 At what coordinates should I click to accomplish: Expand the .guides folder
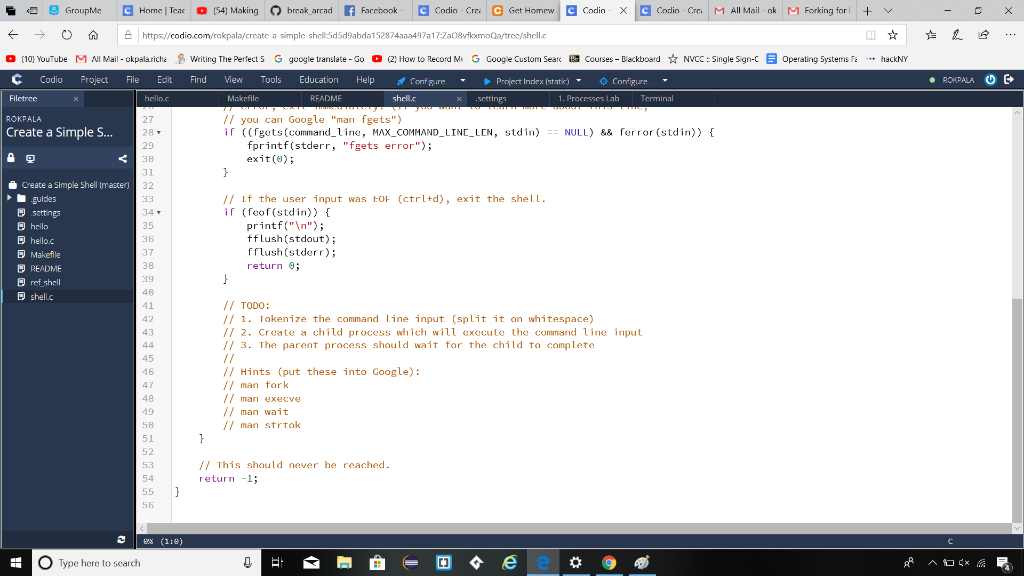[9, 198]
